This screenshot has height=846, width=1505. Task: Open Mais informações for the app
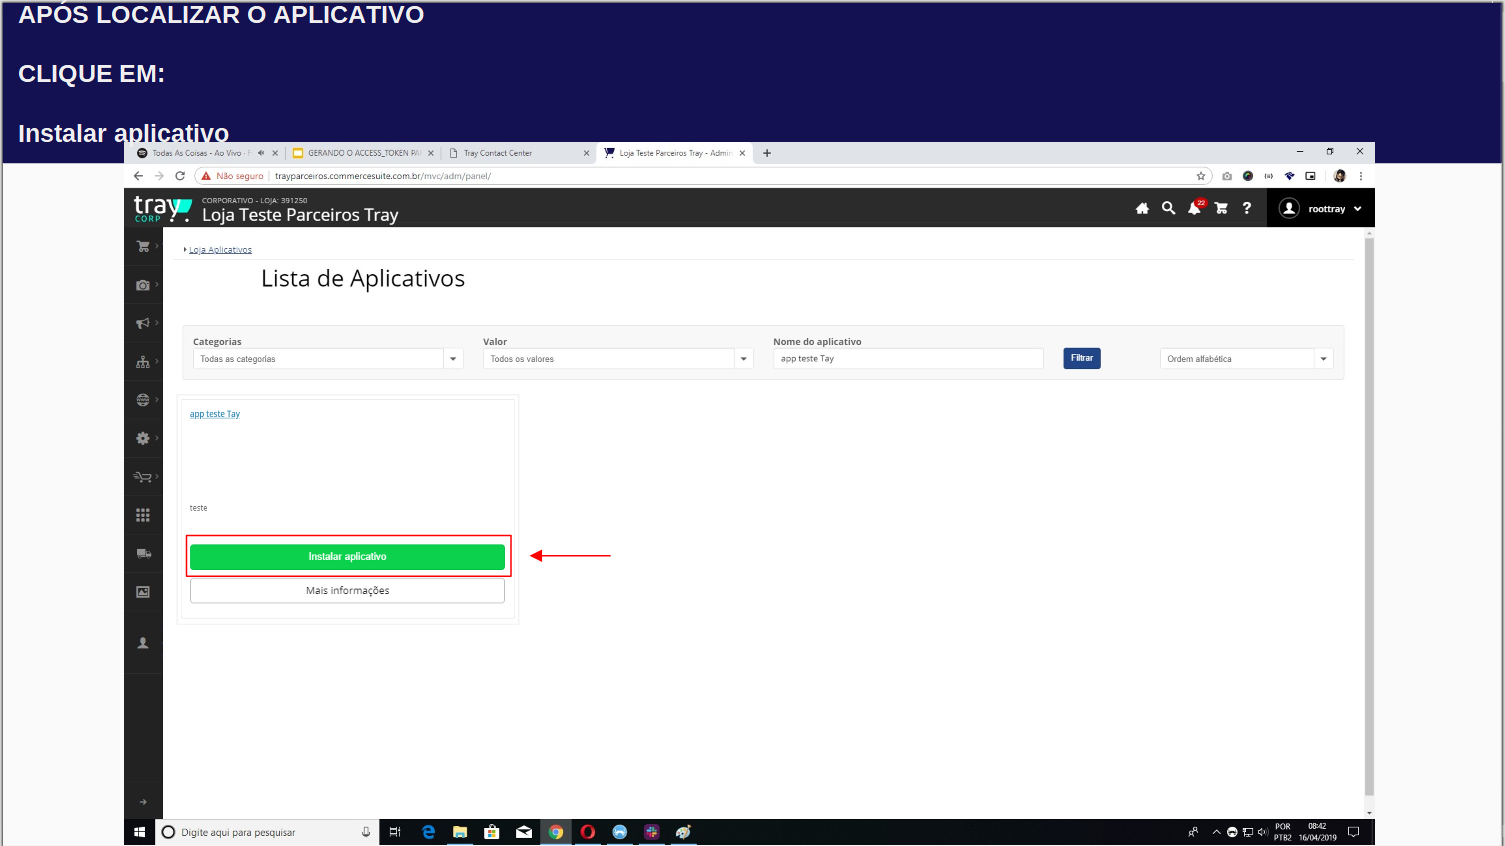(x=347, y=591)
